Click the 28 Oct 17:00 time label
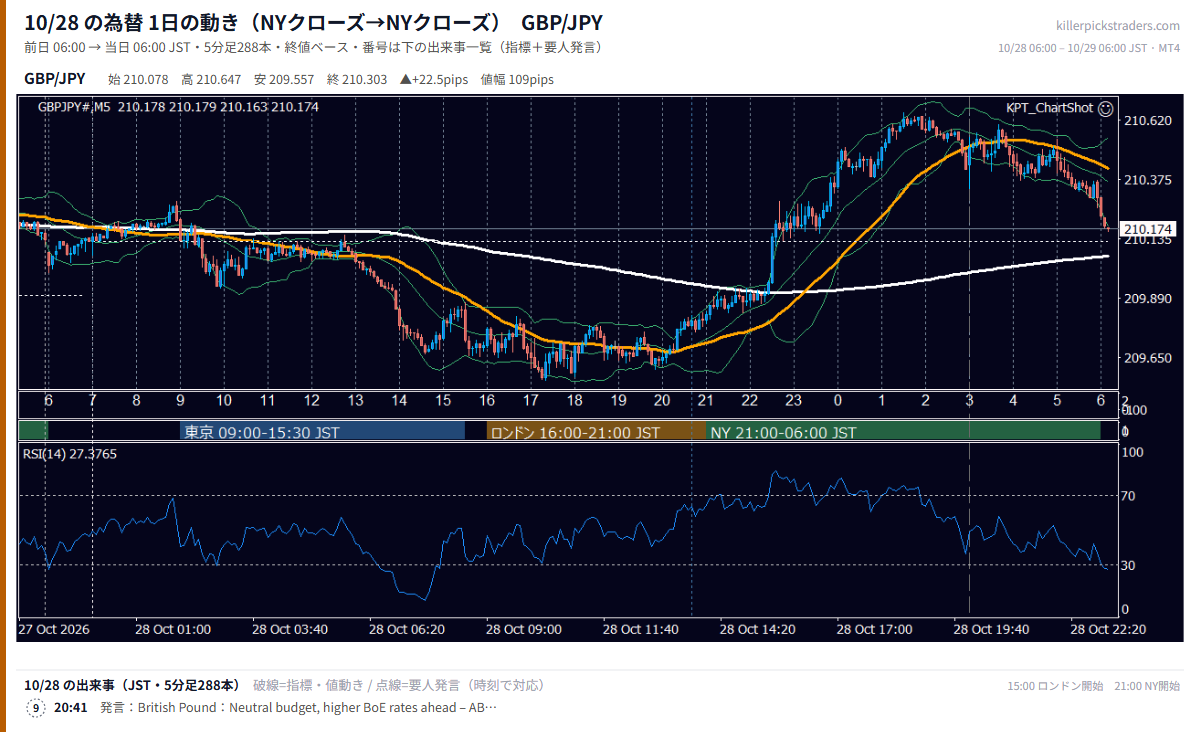This screenshot has height=732, width=1200. coord(875,629)
